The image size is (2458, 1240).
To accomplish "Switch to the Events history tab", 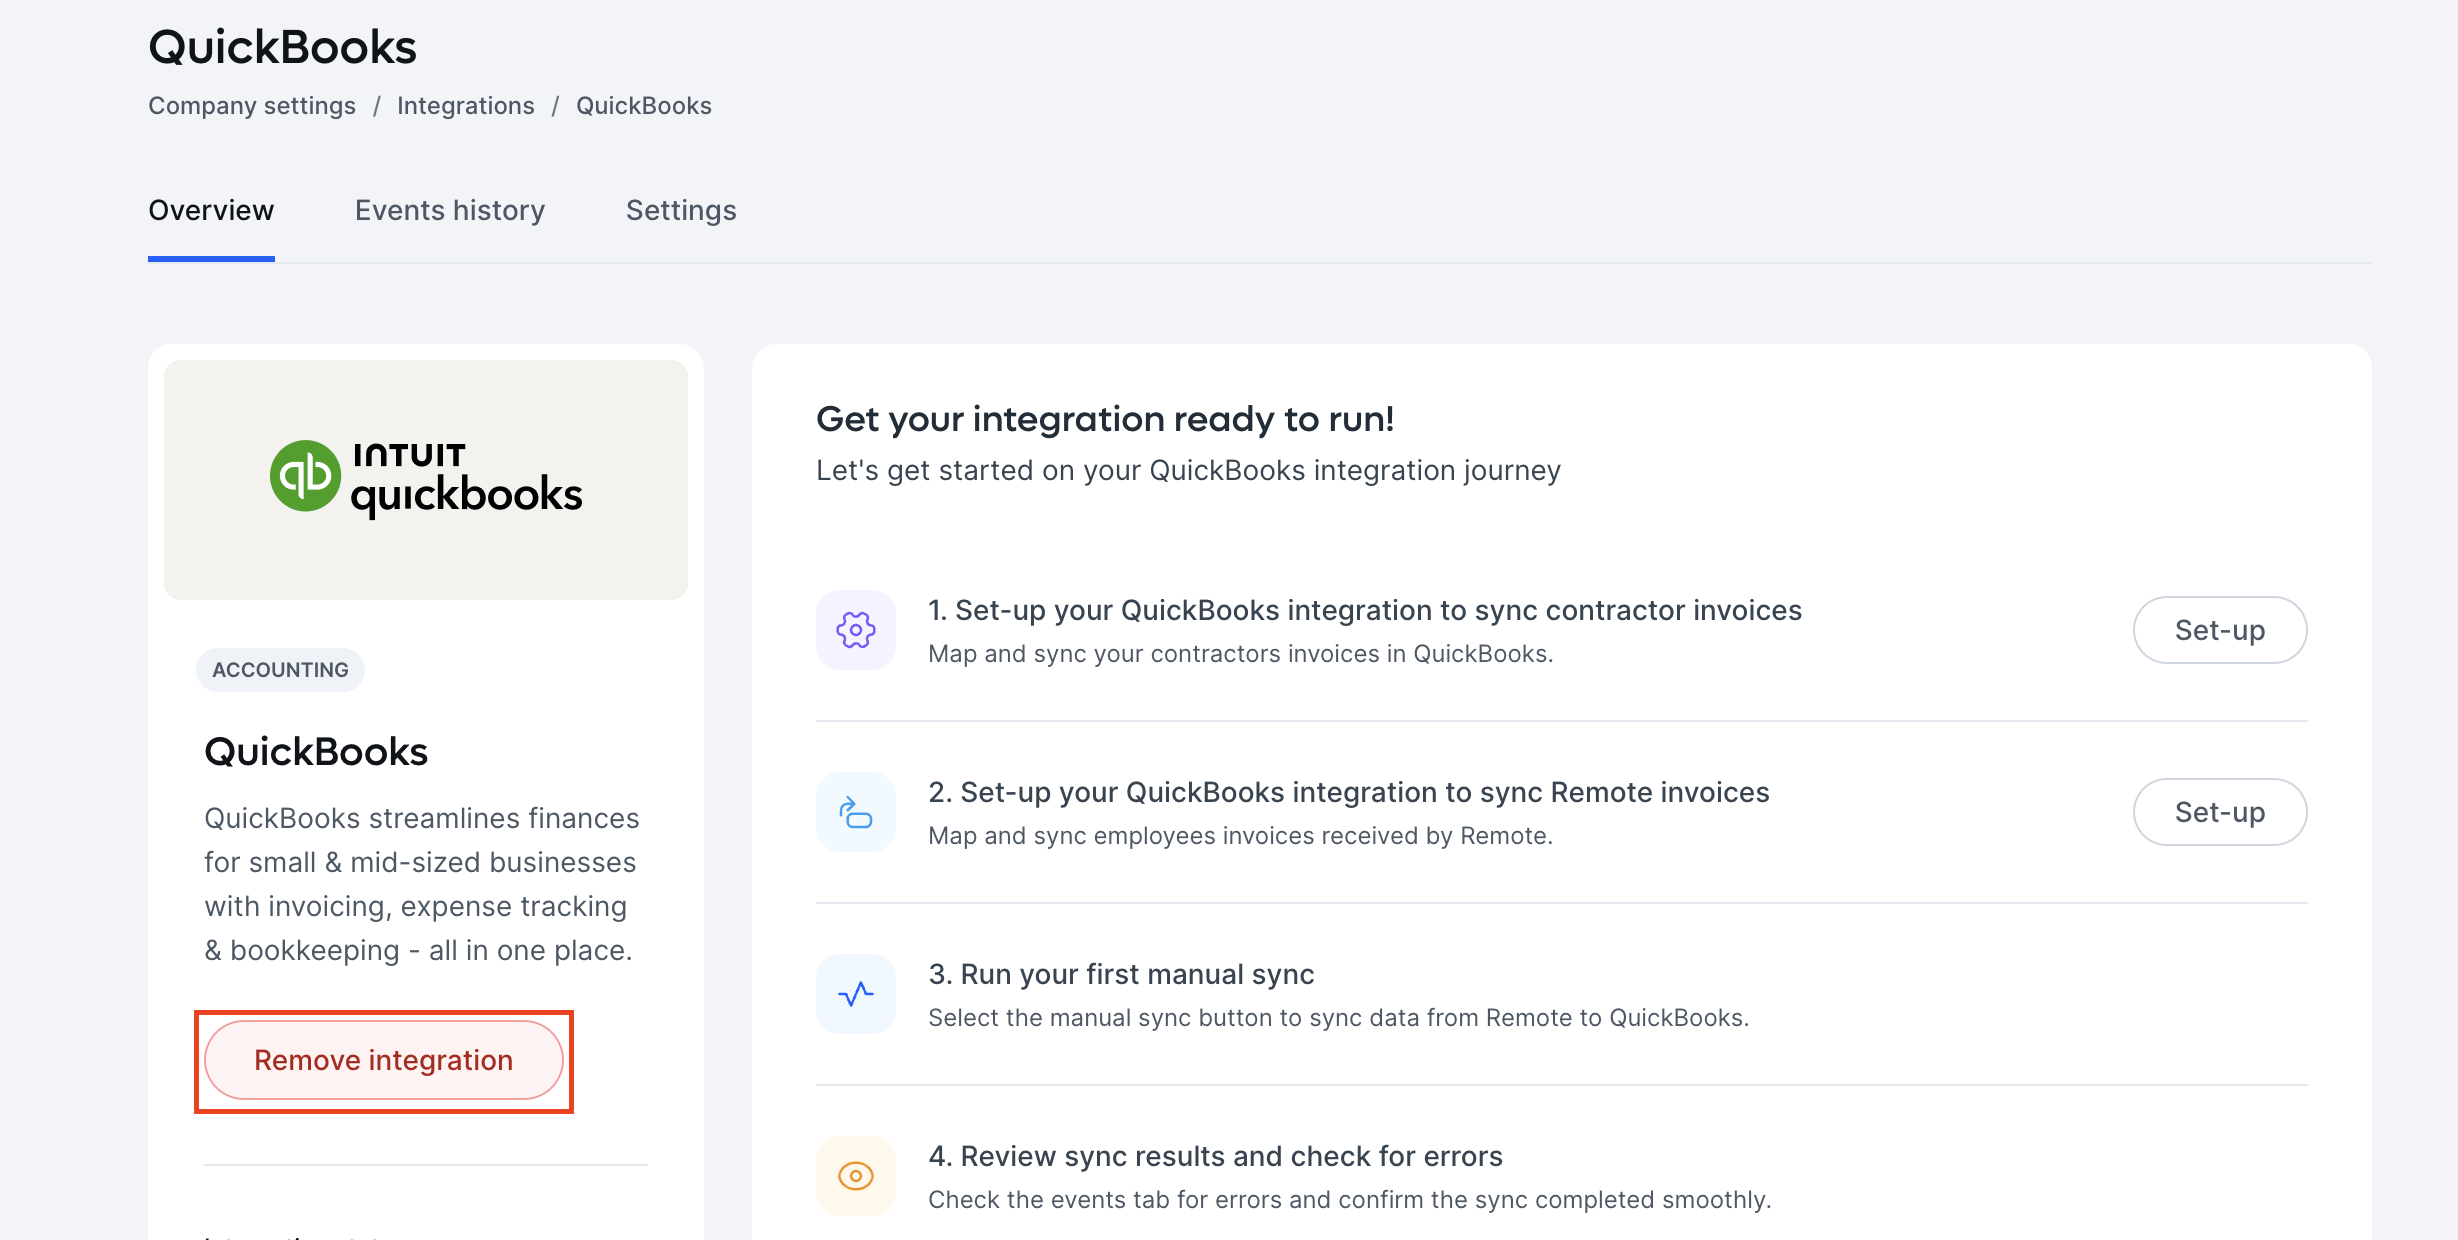I will point(450,210).
